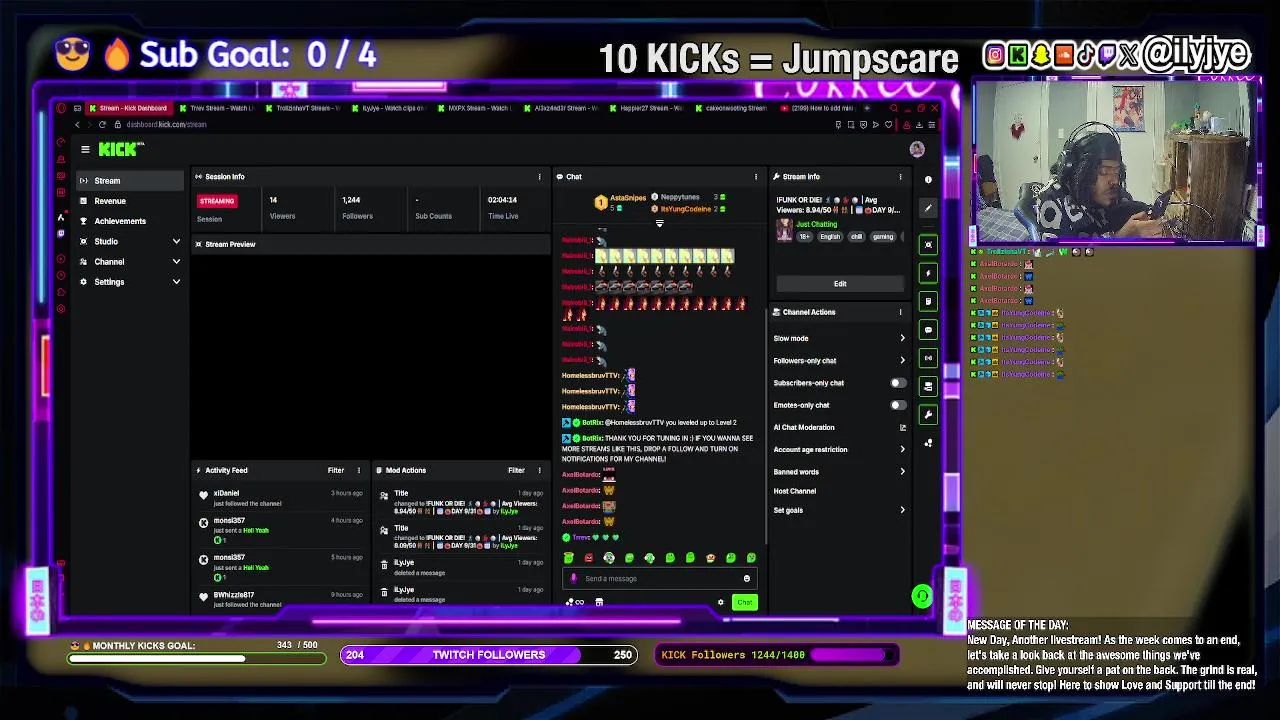1280x720 pixels.
Task: Open Banned words settings
Action: coord(839,472)
